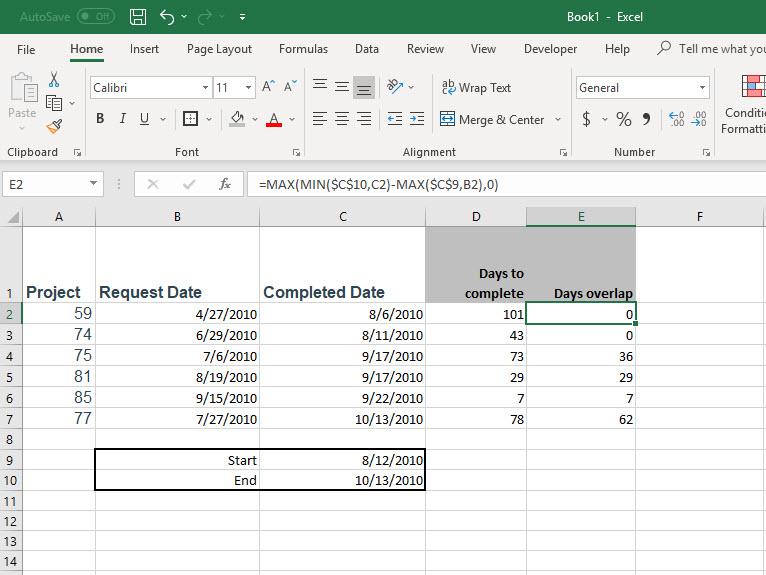Apply the red Font Color swatch
766x575 pixels.
tap(274, 119)
